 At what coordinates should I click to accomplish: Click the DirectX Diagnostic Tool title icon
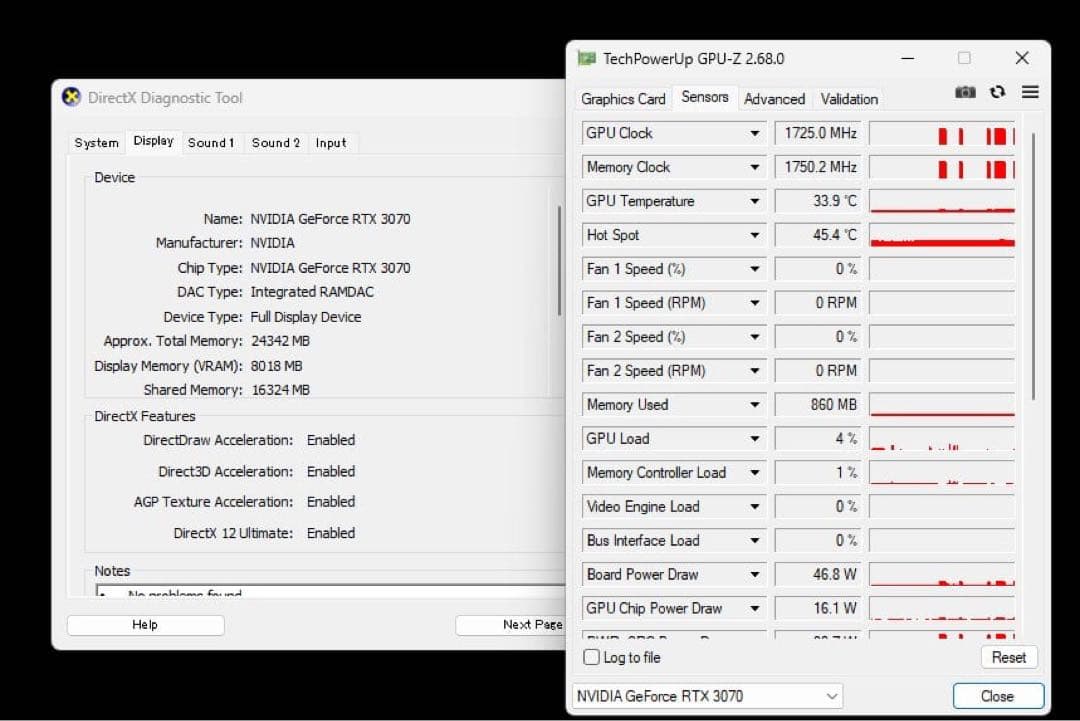[x=71, y=97]
